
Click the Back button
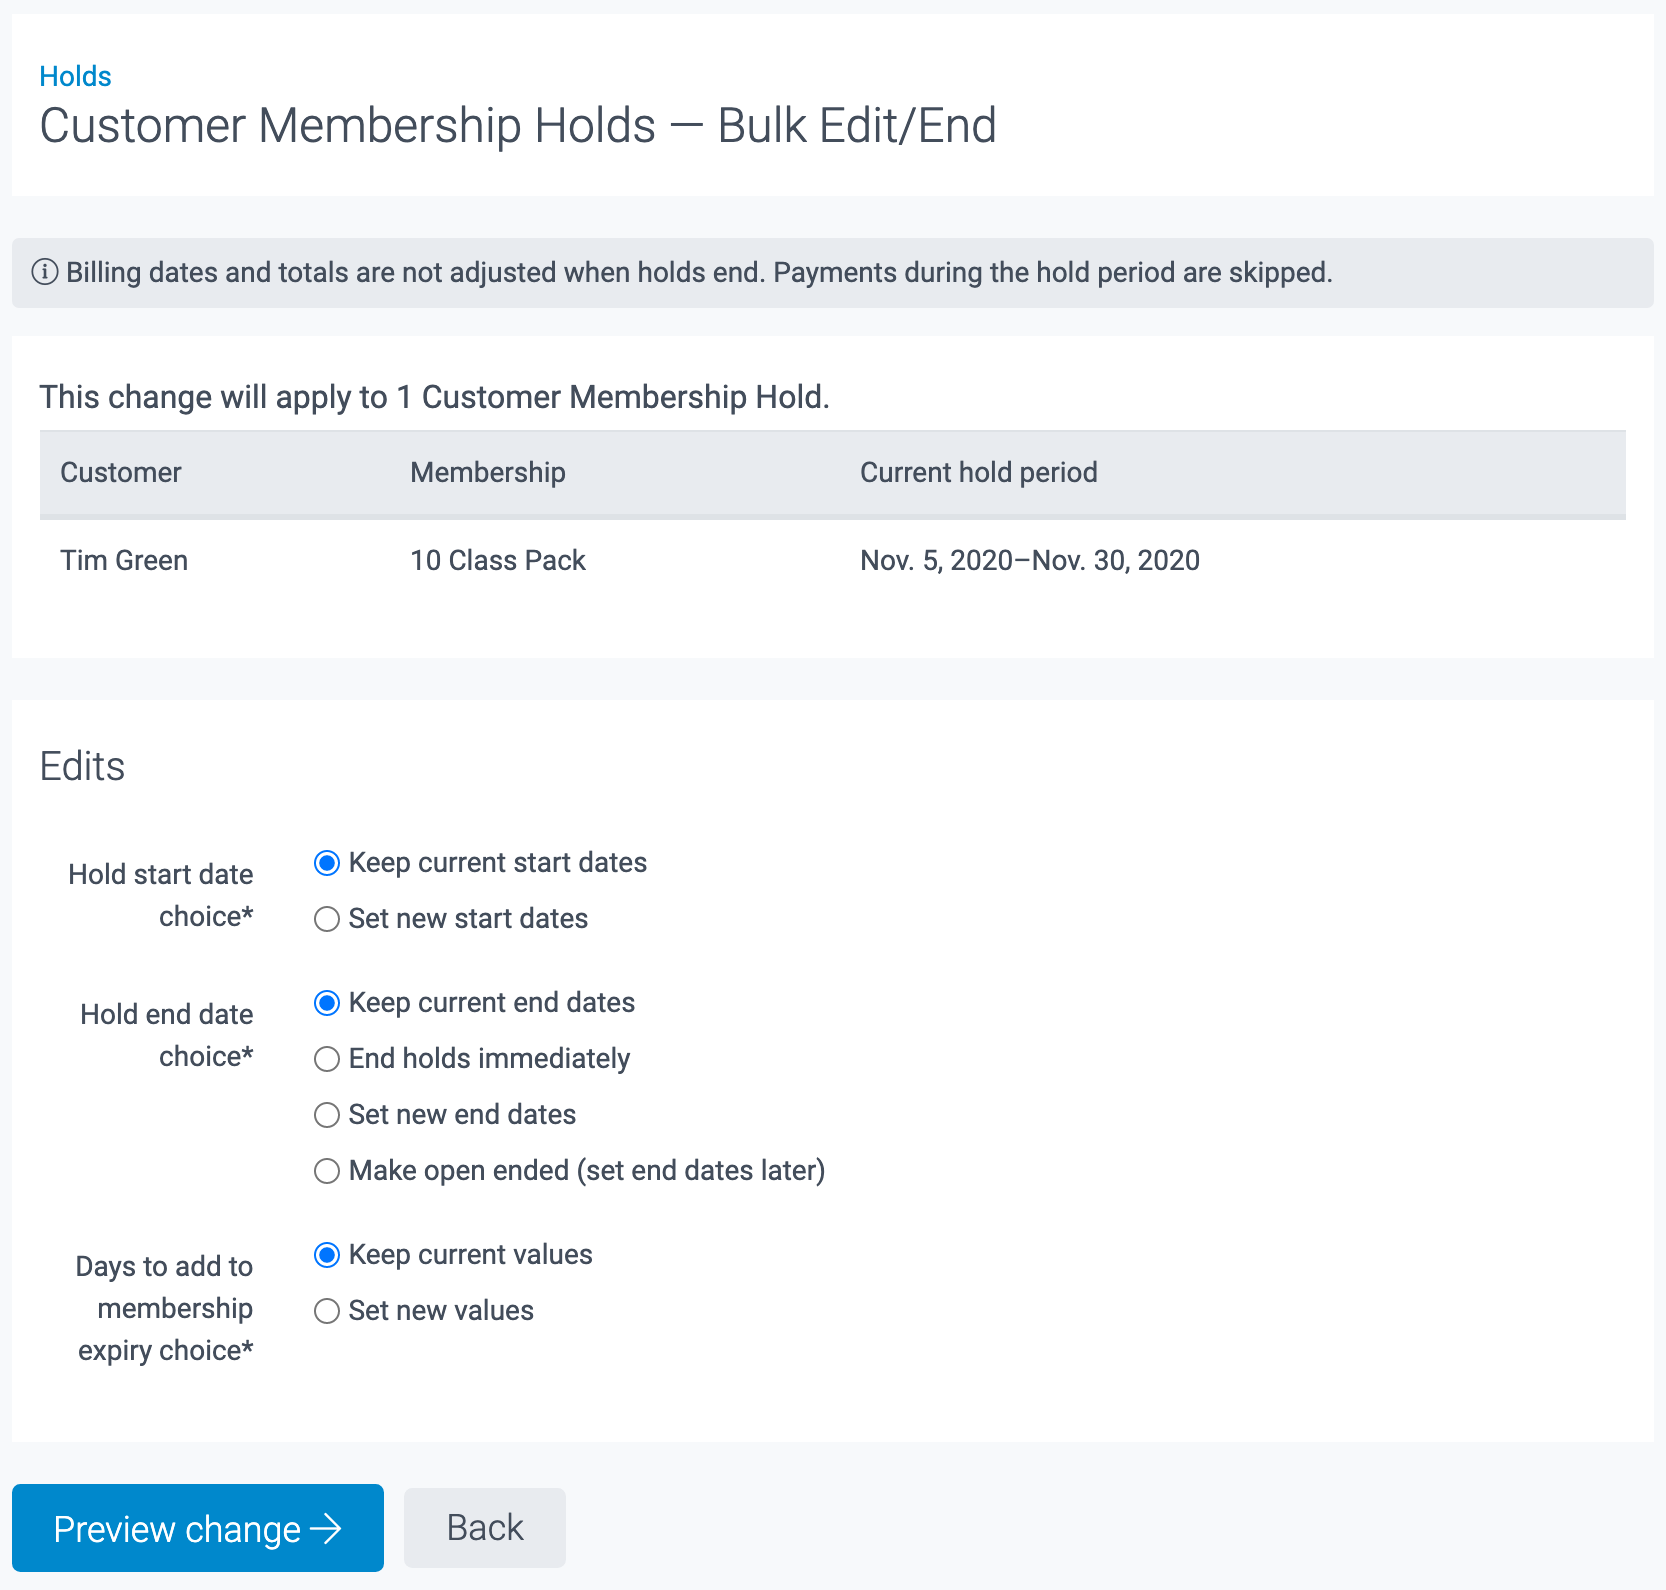[x=484, y=1528]
